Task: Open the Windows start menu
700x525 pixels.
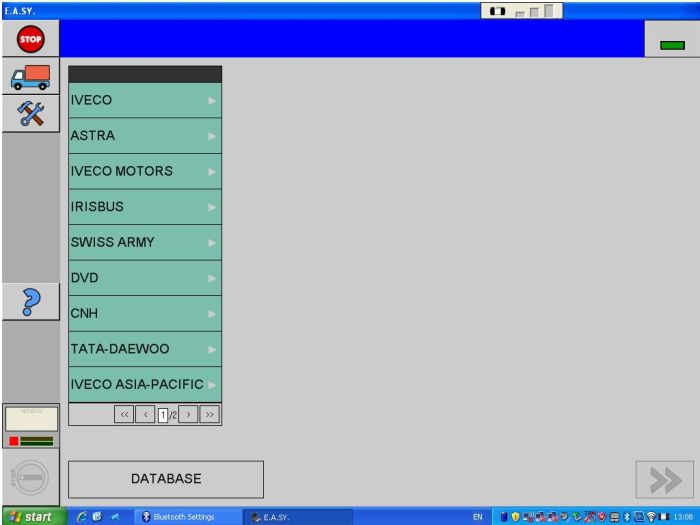Action: pyautogui.click(x=34, y=517)
